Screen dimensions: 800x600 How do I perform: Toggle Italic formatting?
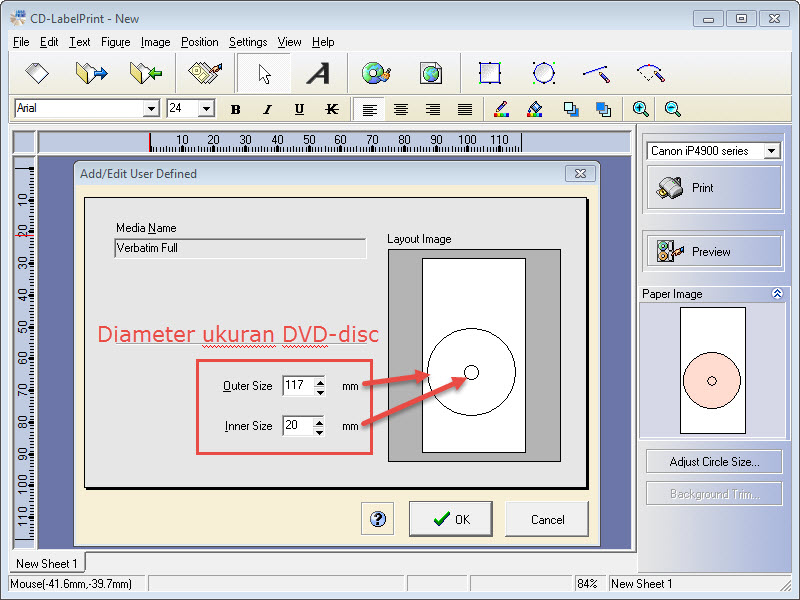[267, 109]
